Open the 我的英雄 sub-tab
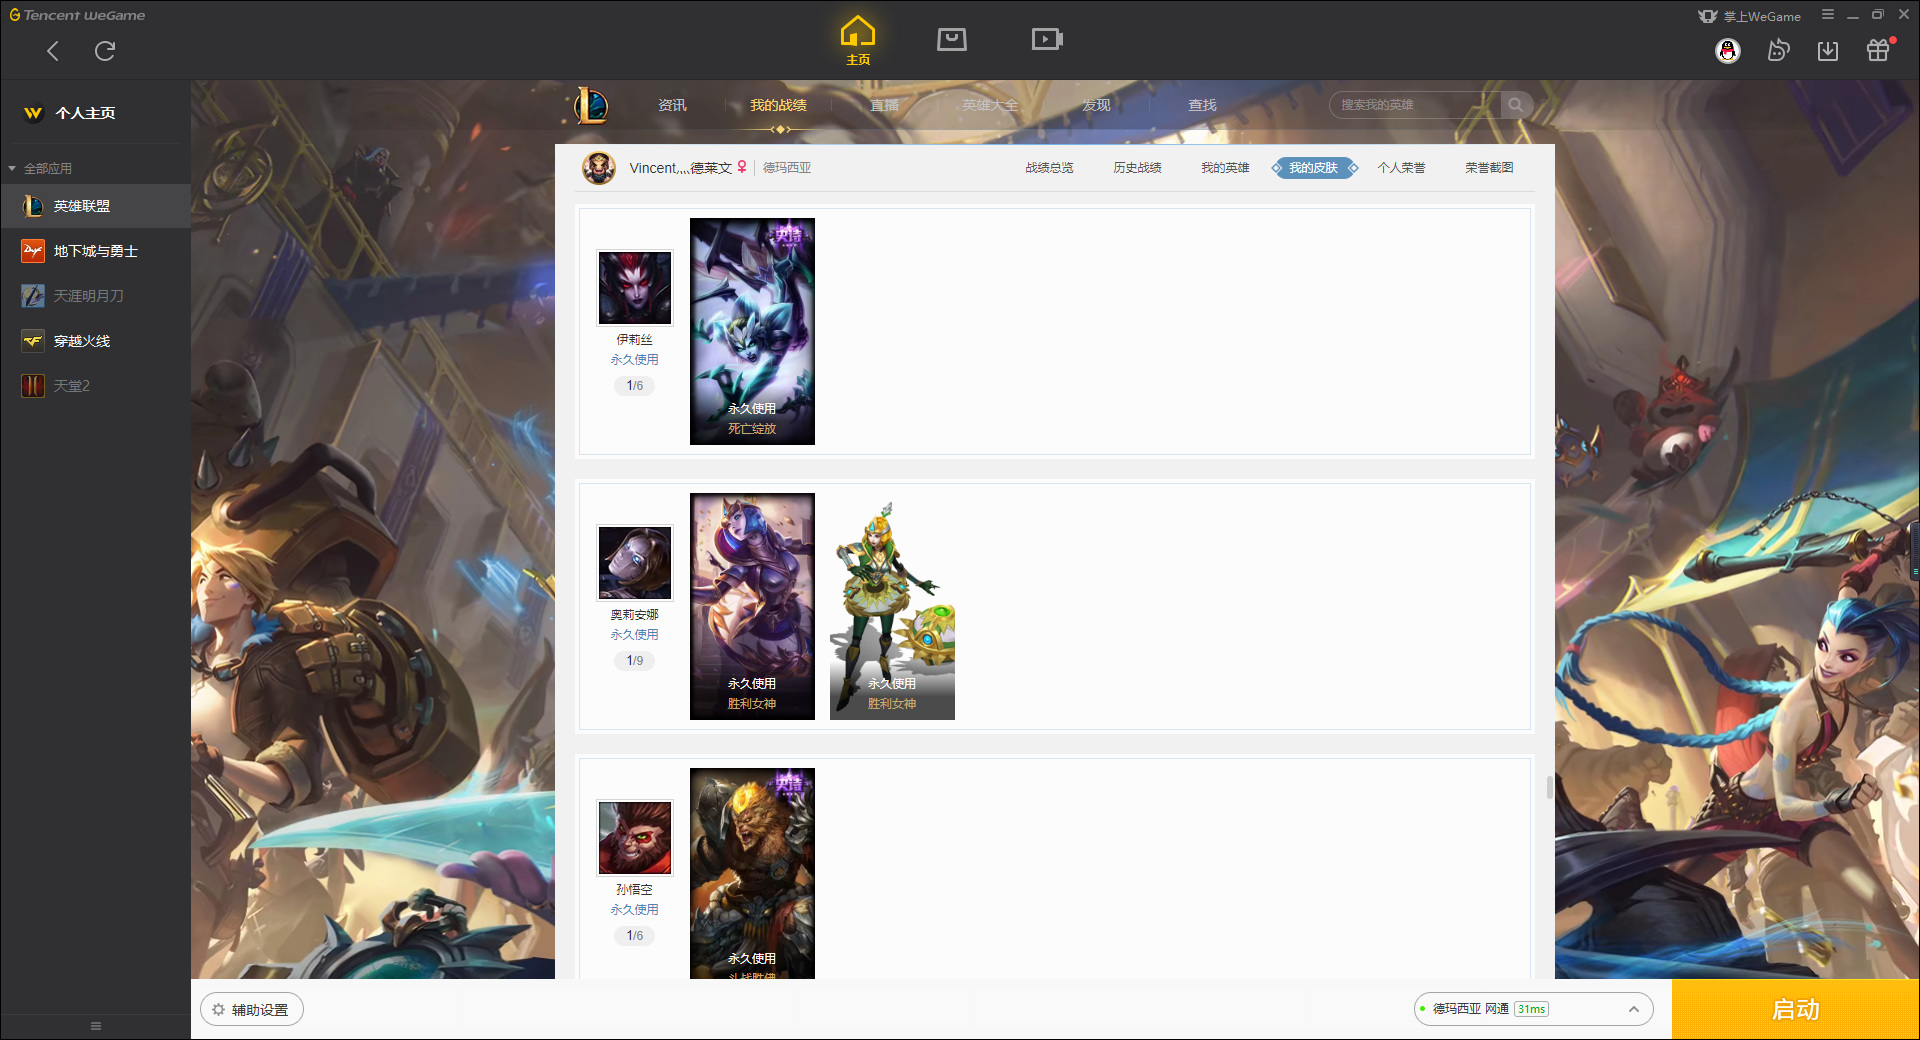The image size is (1920, 1040). (x=1225, y=168)
